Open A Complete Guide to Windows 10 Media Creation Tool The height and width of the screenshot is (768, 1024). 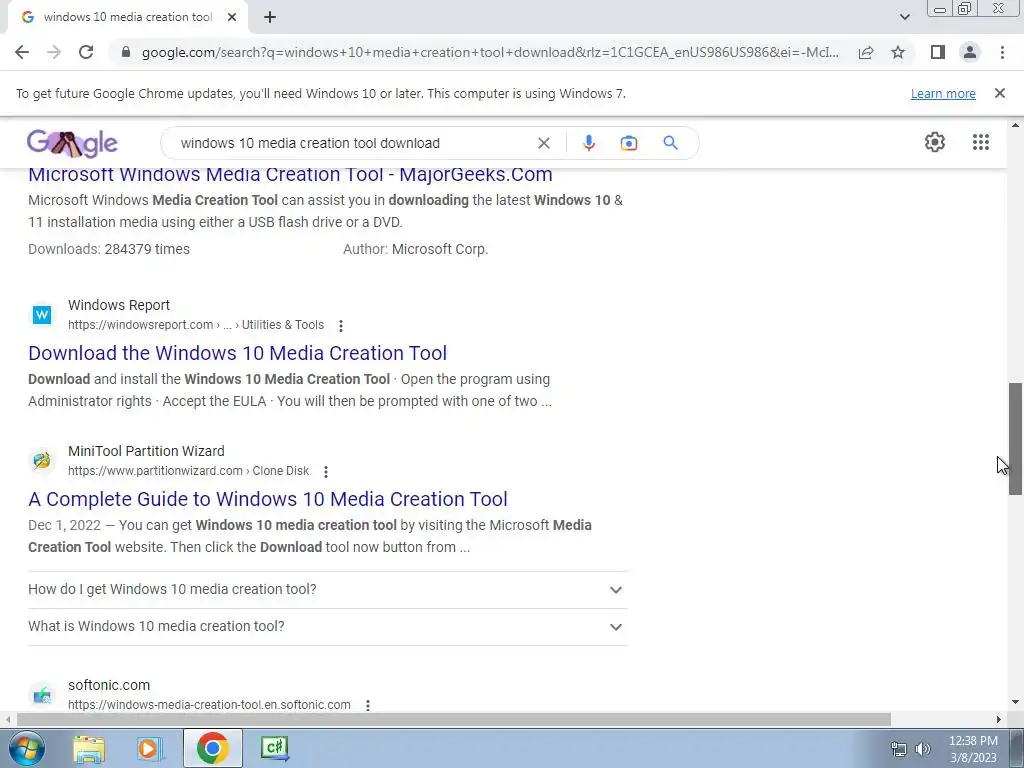(268, 500)
